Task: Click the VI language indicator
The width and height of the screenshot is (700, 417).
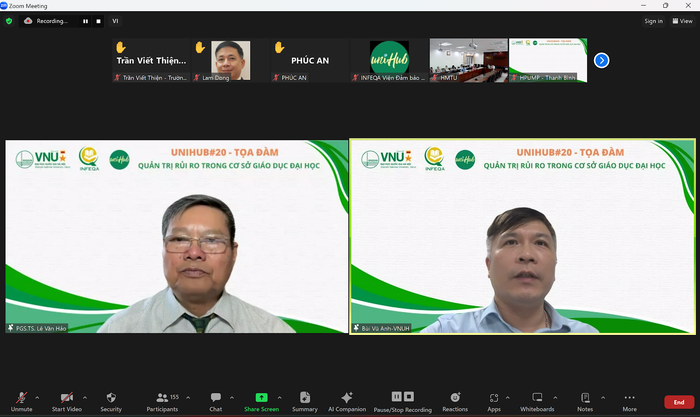Action: 115,21
